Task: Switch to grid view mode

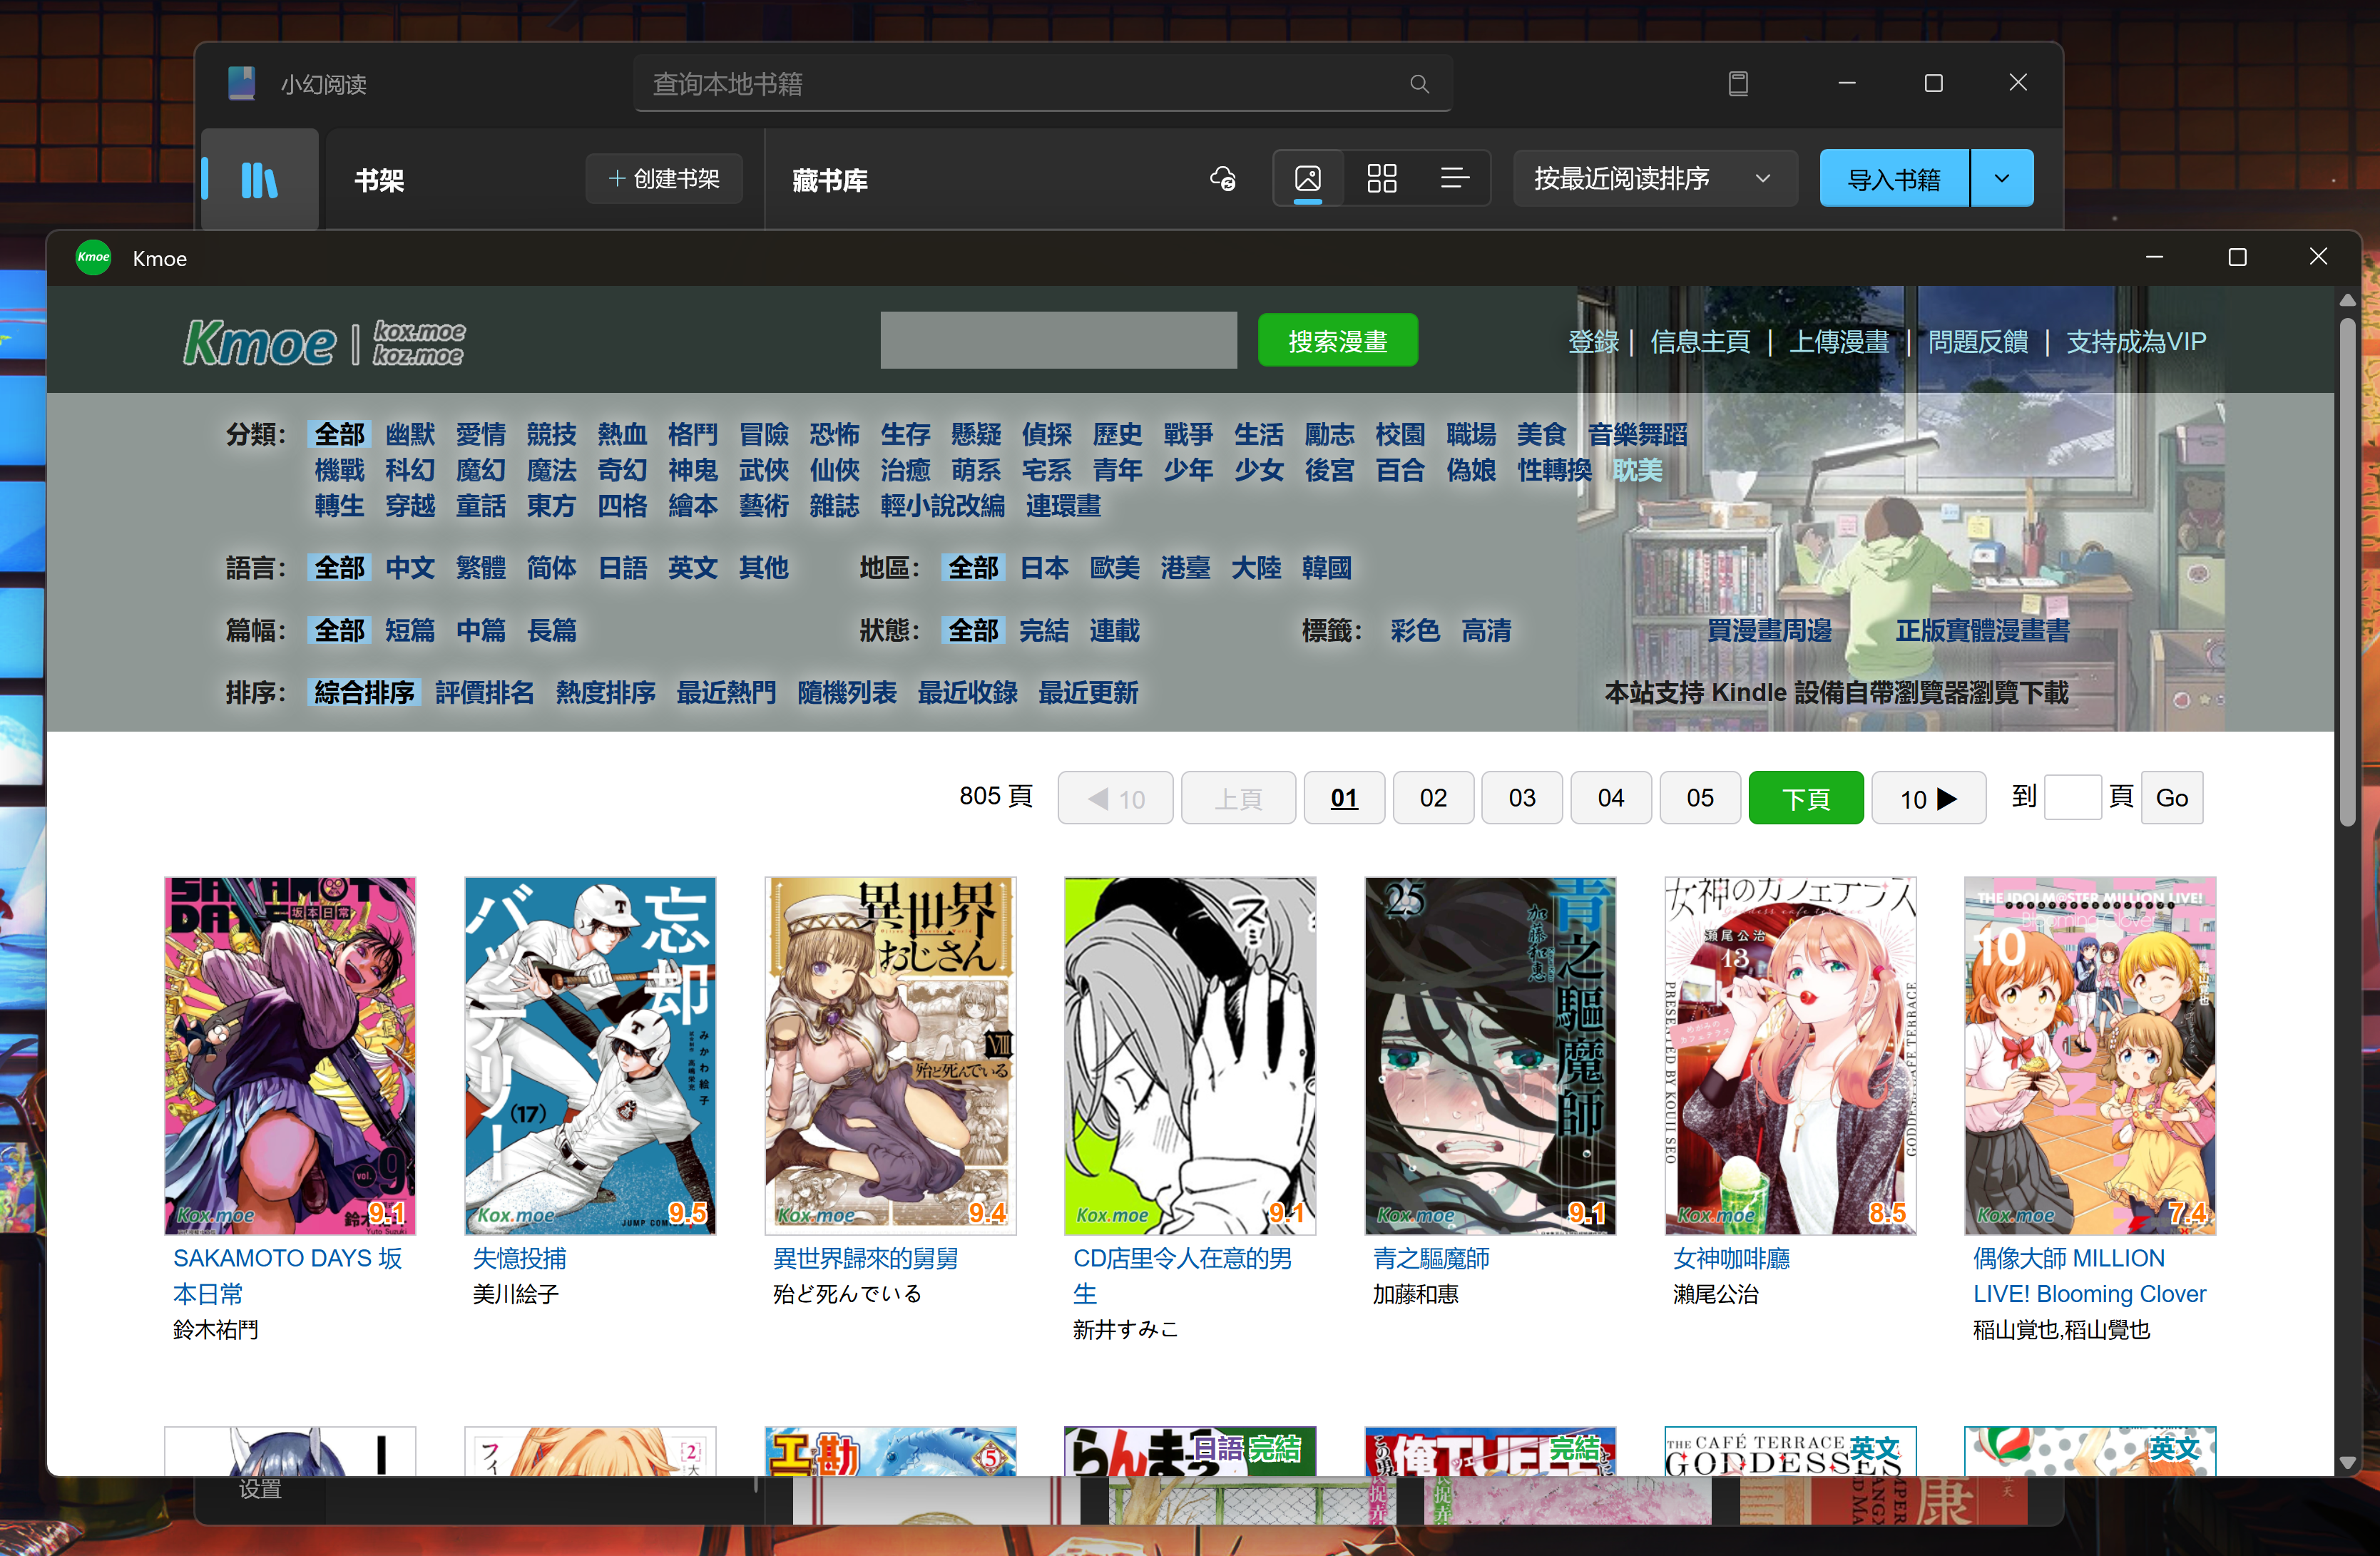Action: pyautogui.click(x=1381, y=179)
